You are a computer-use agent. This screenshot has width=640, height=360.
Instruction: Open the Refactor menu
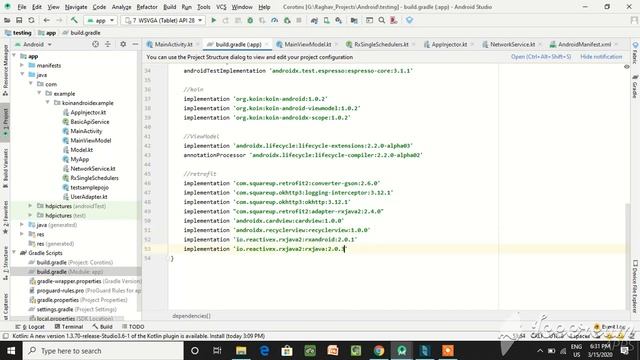pos(147,7)
